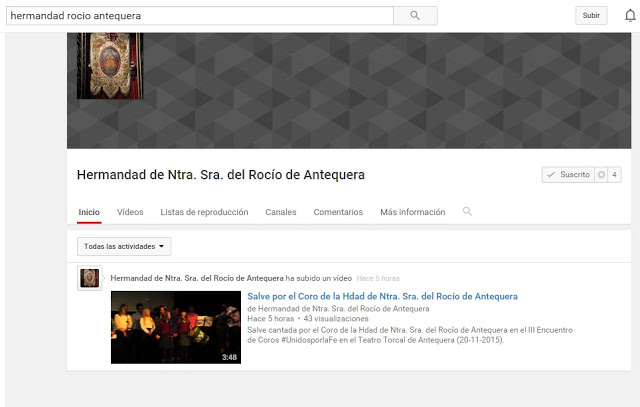Open the Listas de reproducción tab
Viewport: 640px width, 407px height.
coord(204,212)
